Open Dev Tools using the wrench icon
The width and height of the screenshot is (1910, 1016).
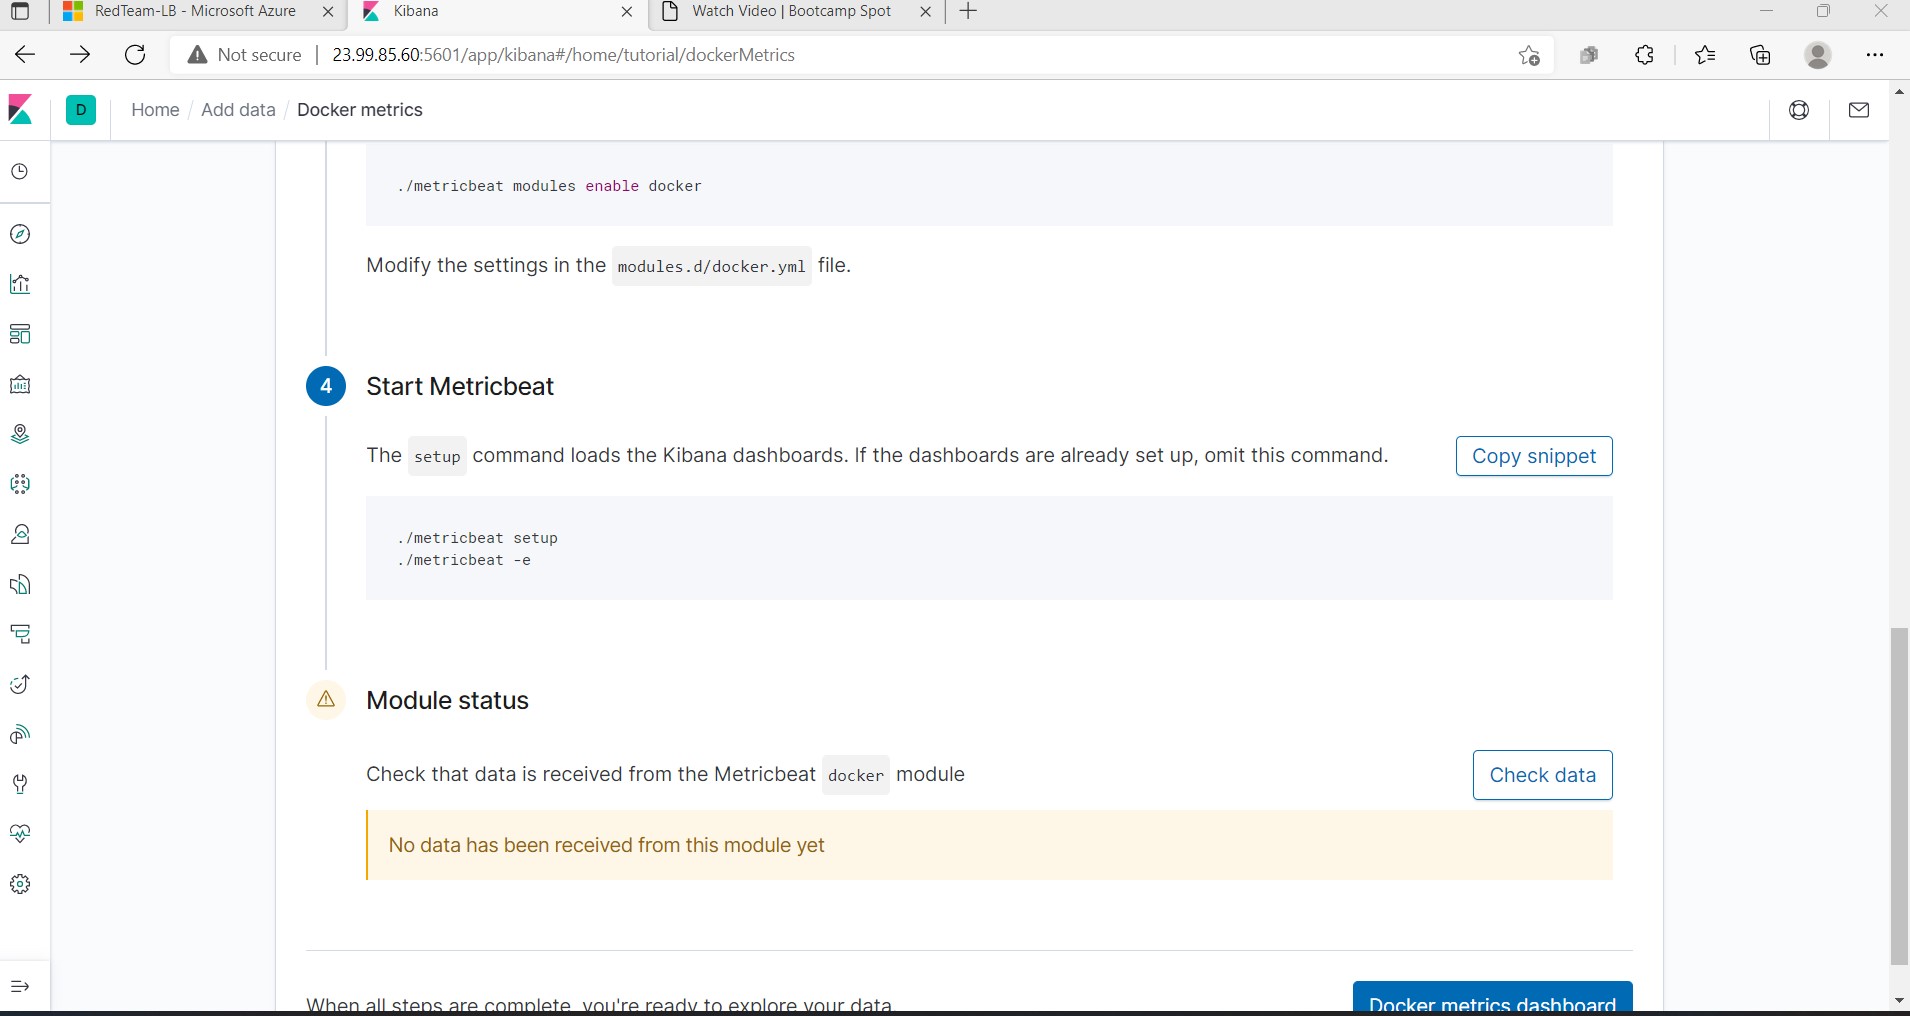tap(20, 785)
